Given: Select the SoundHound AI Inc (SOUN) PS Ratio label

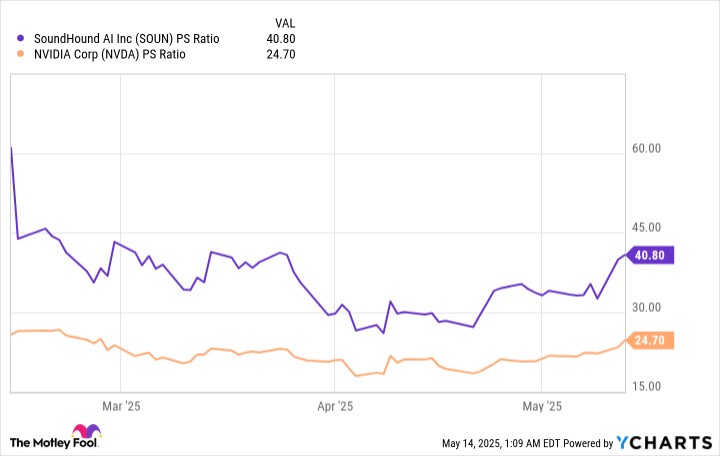Looking at the screenshot, I should pos(127,39).
